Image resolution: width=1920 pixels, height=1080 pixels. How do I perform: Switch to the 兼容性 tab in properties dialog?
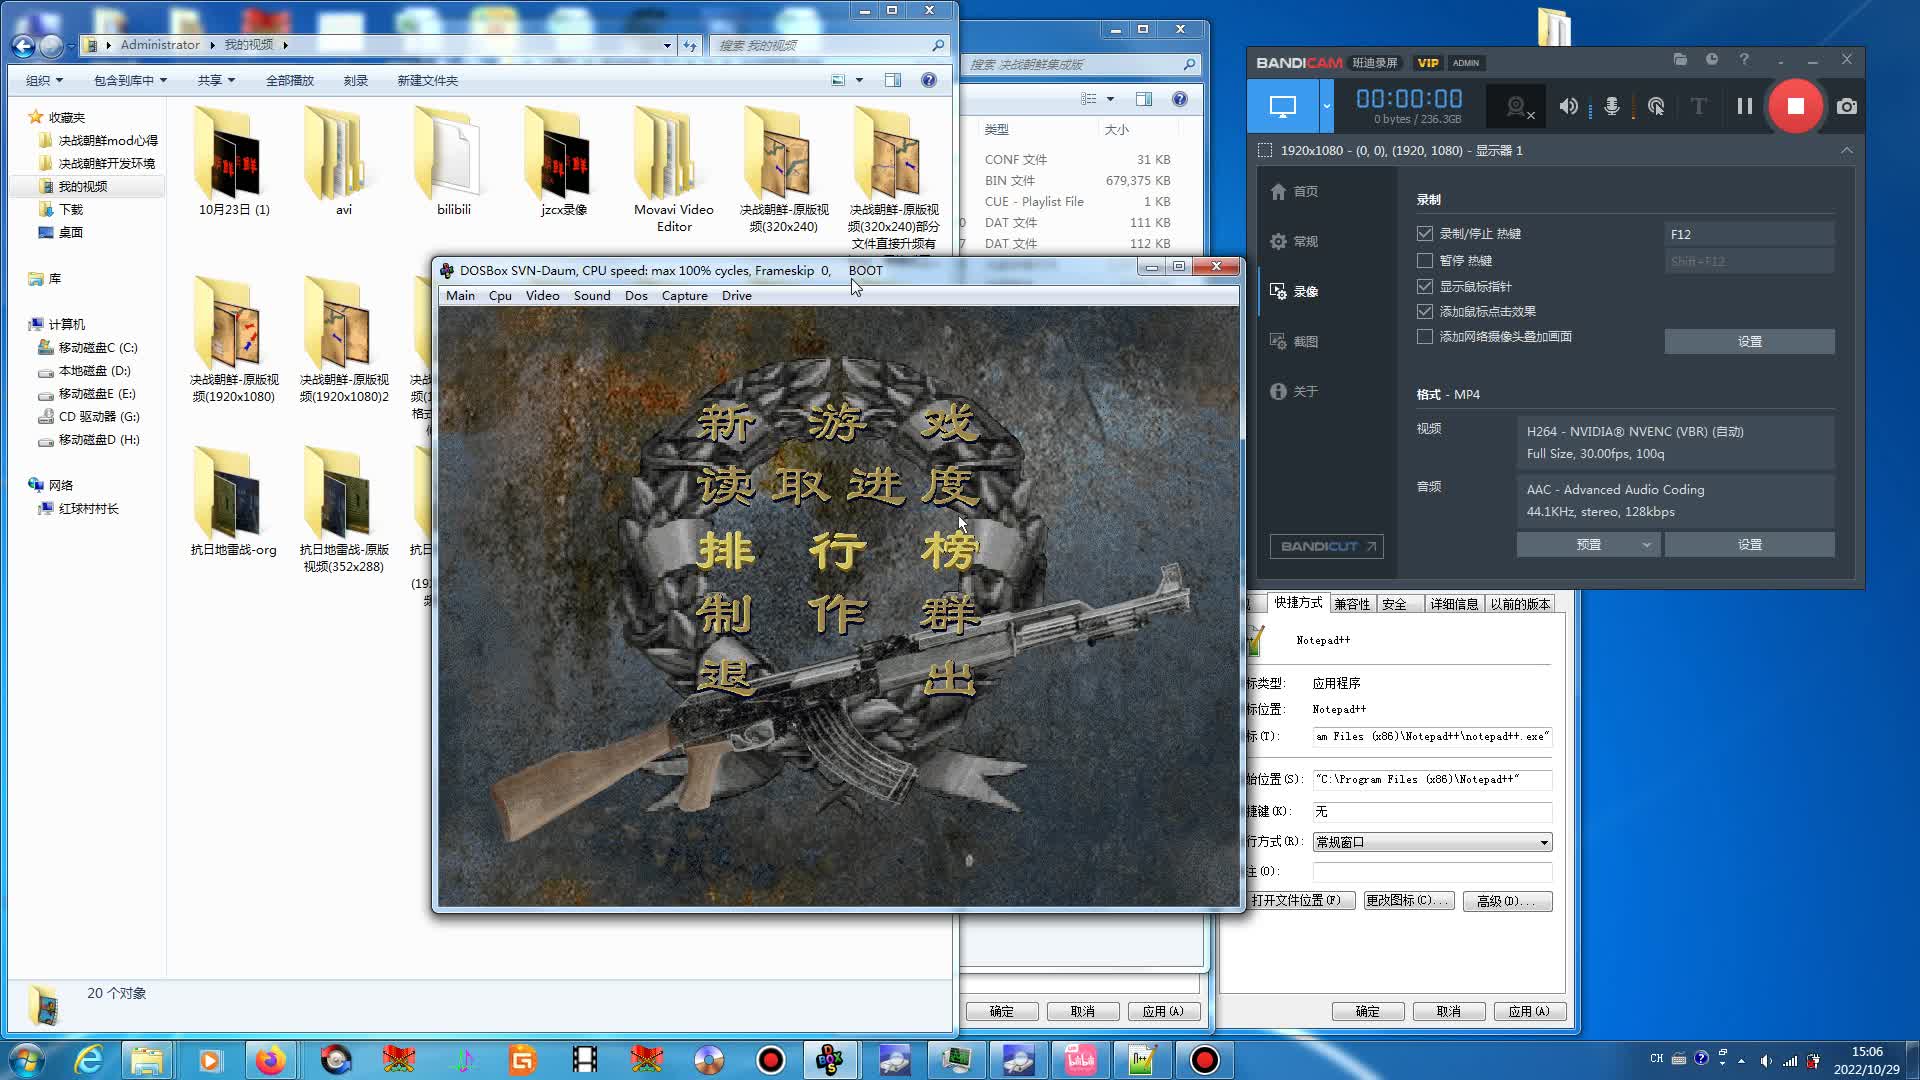(1352, 604)
